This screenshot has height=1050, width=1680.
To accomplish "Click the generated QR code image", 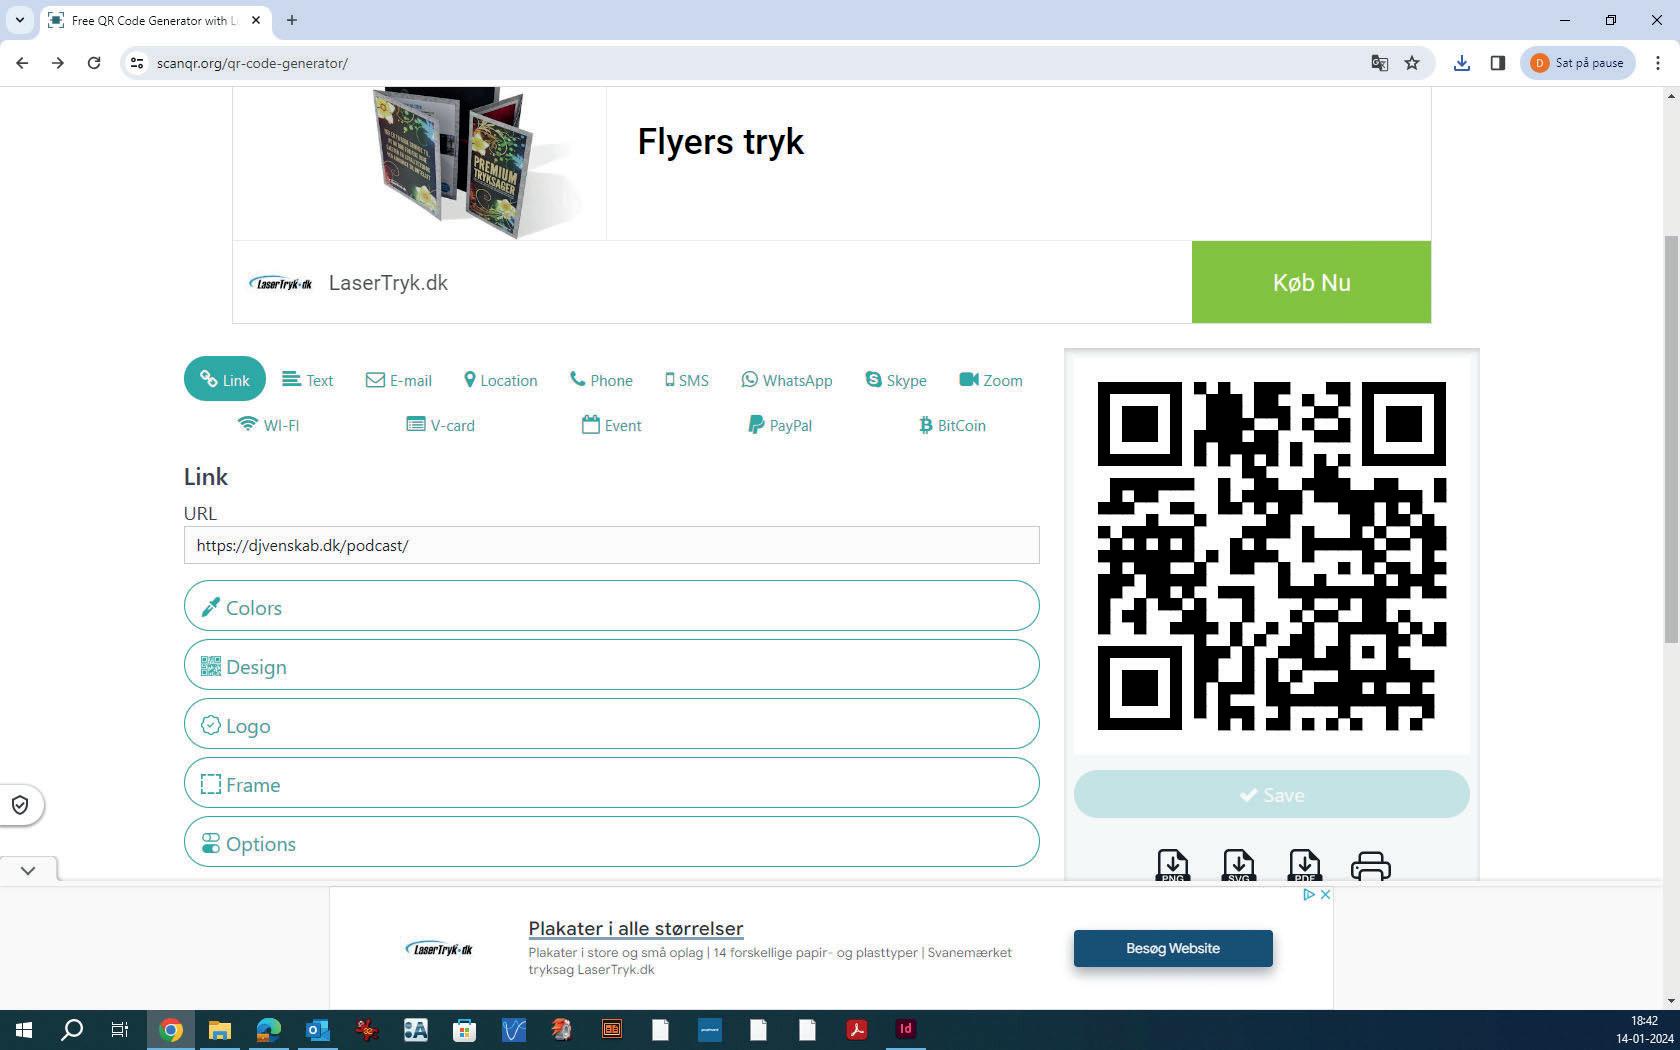I will click(1271, 556).
